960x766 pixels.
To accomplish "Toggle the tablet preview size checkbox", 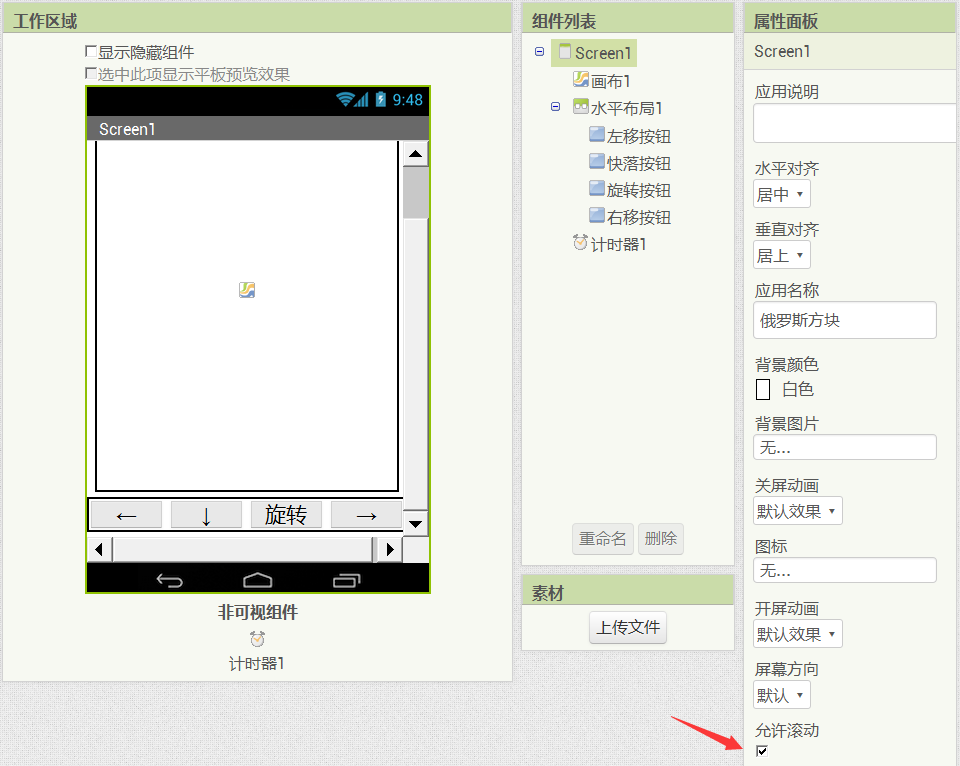I will [x=91, y=74].
